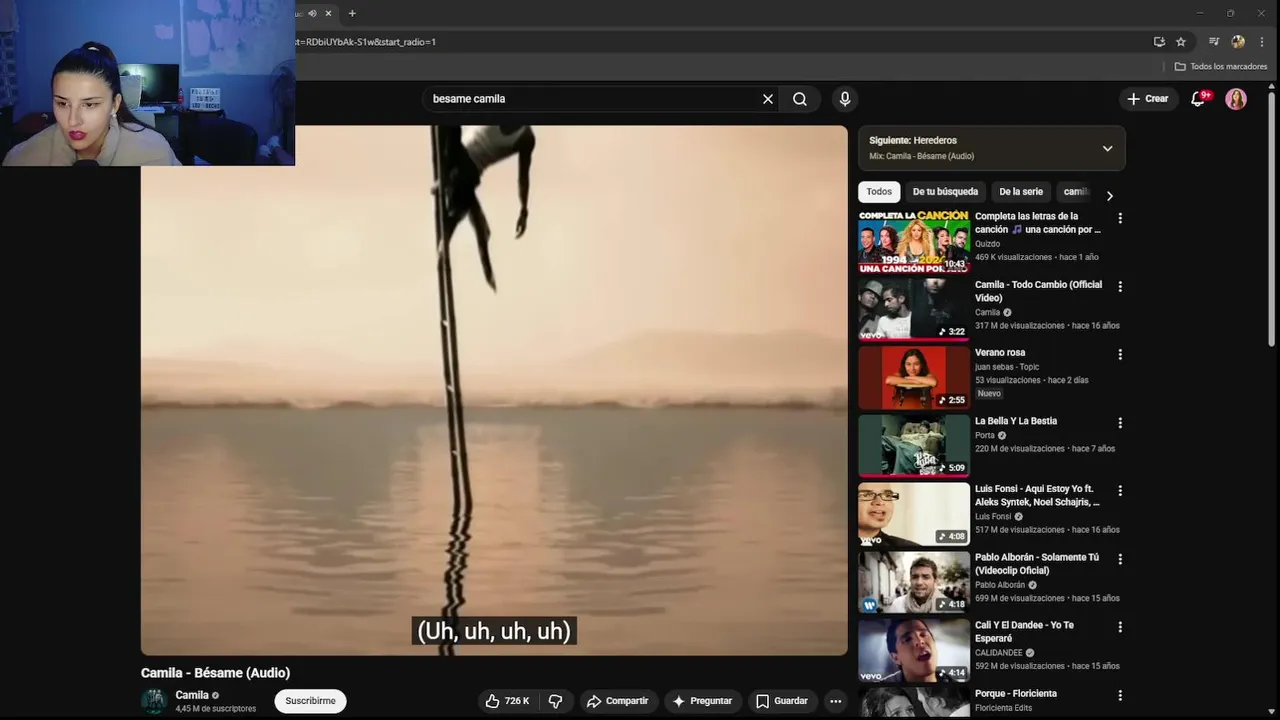Open options for La Bella Y La Bestia
Viewport: 1280px width, 720px height.
(x=1120, y=423)
